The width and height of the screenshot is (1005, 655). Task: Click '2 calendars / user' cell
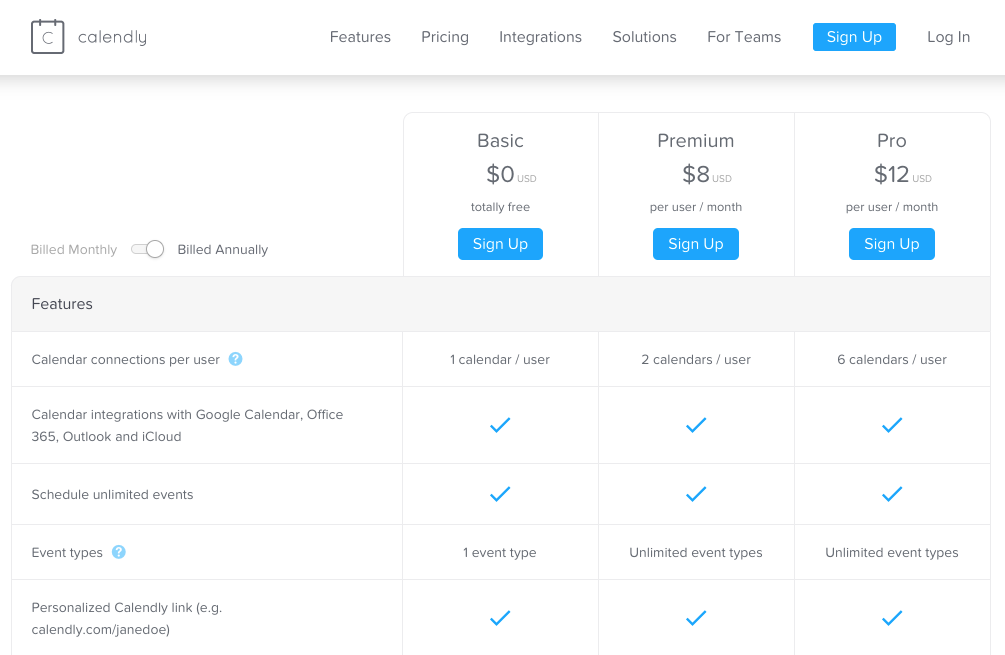click(696, 360)
